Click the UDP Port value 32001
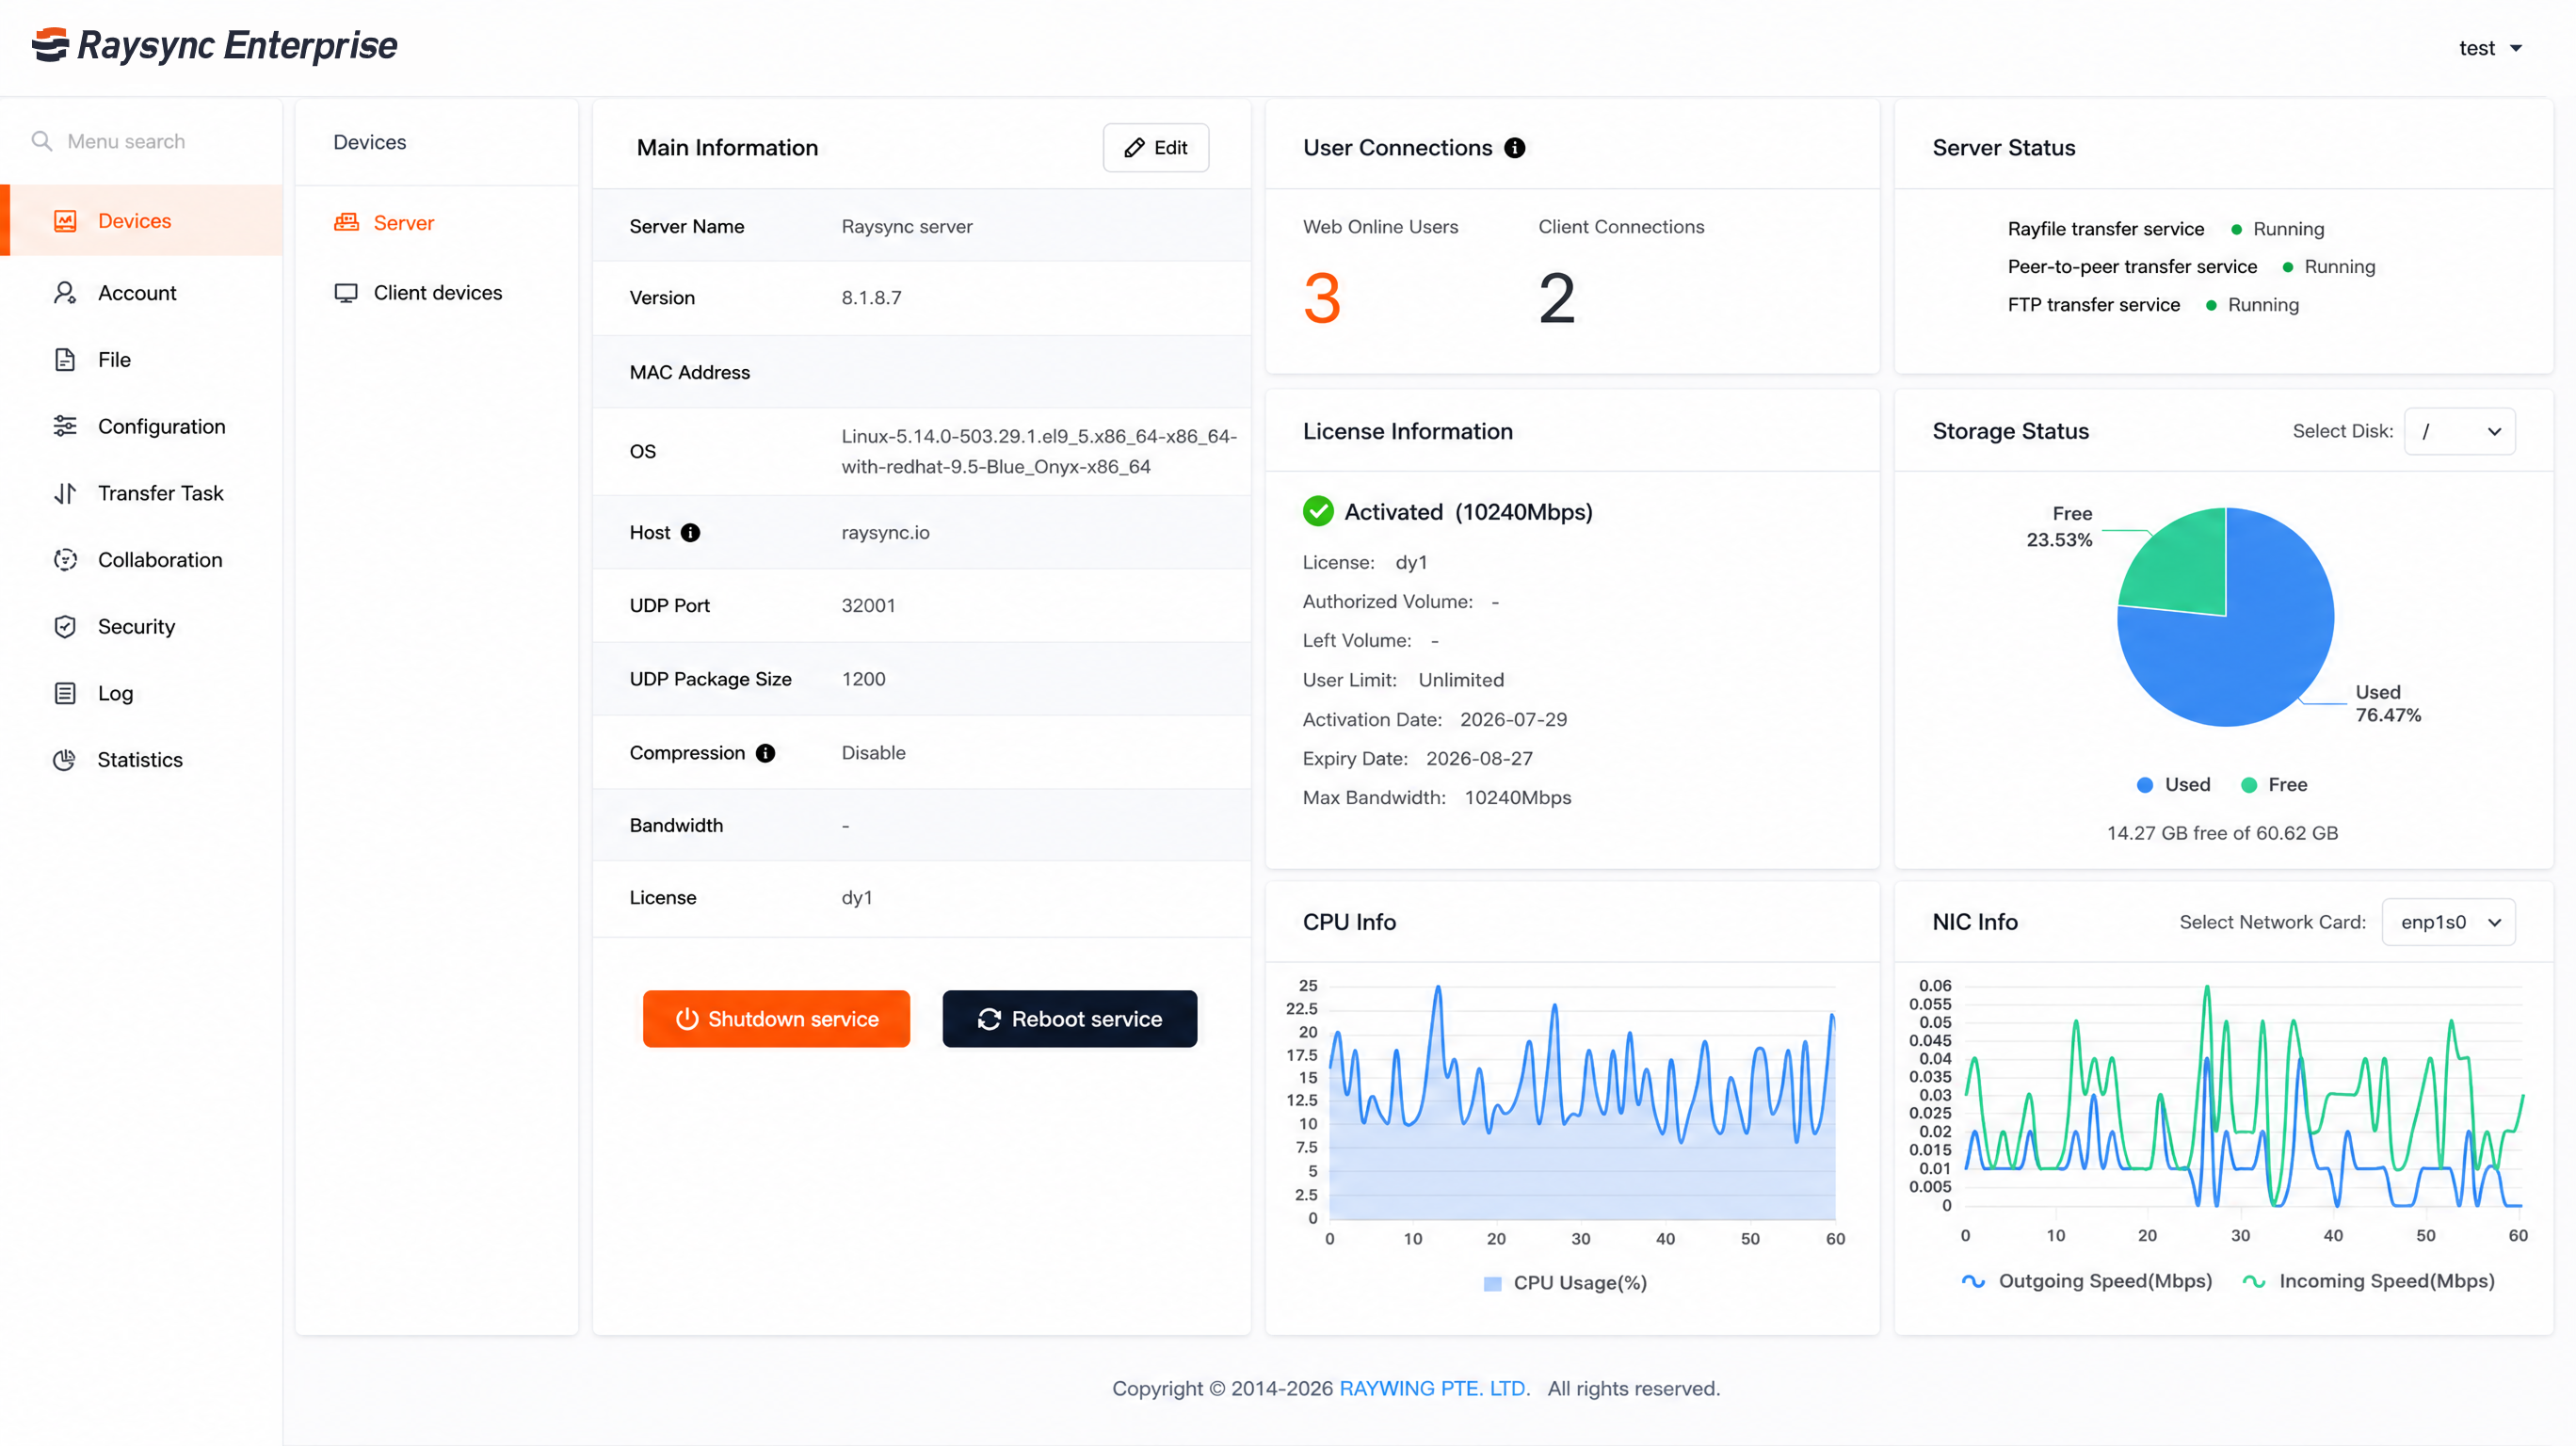Image resolution: width=2576 pixels, height=1446 pixels. pos(868,606)
